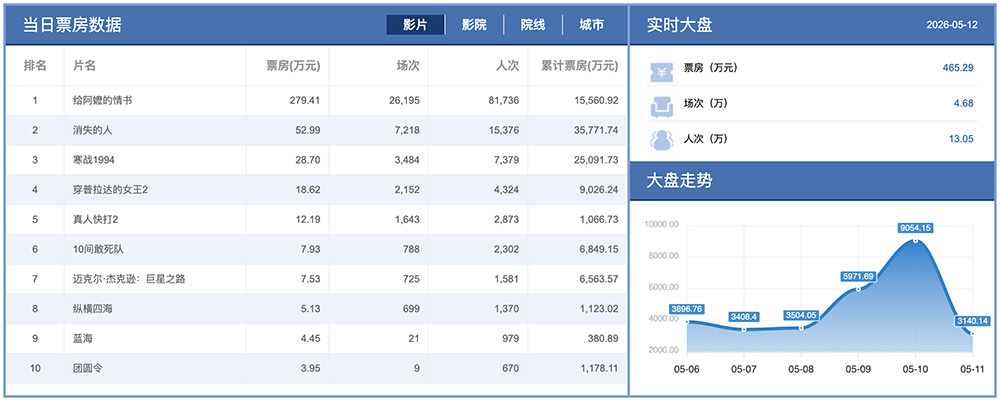This screenshot has width=1000, height=401.
Task: Open the film 给阿嬷的情书
Action: click(103, 101)
